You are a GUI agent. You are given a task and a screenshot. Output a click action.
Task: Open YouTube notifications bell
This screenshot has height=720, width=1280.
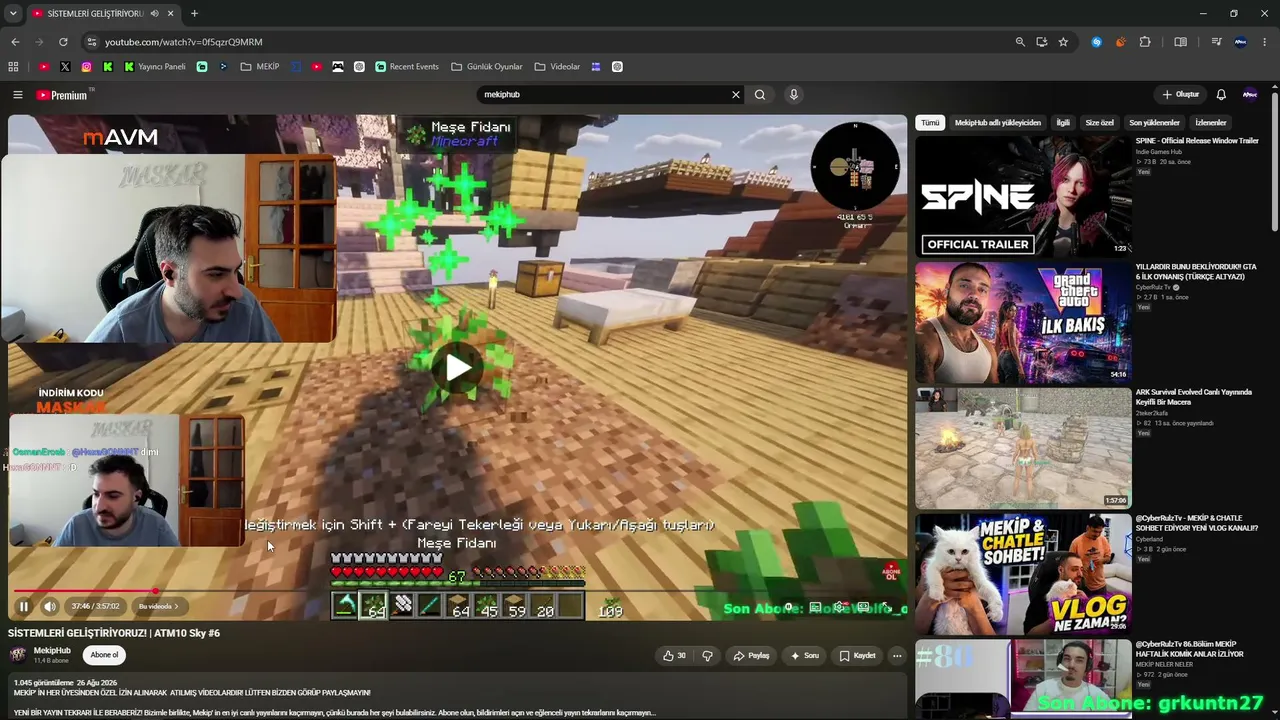pyautogui.click(x=1221, y=95)
